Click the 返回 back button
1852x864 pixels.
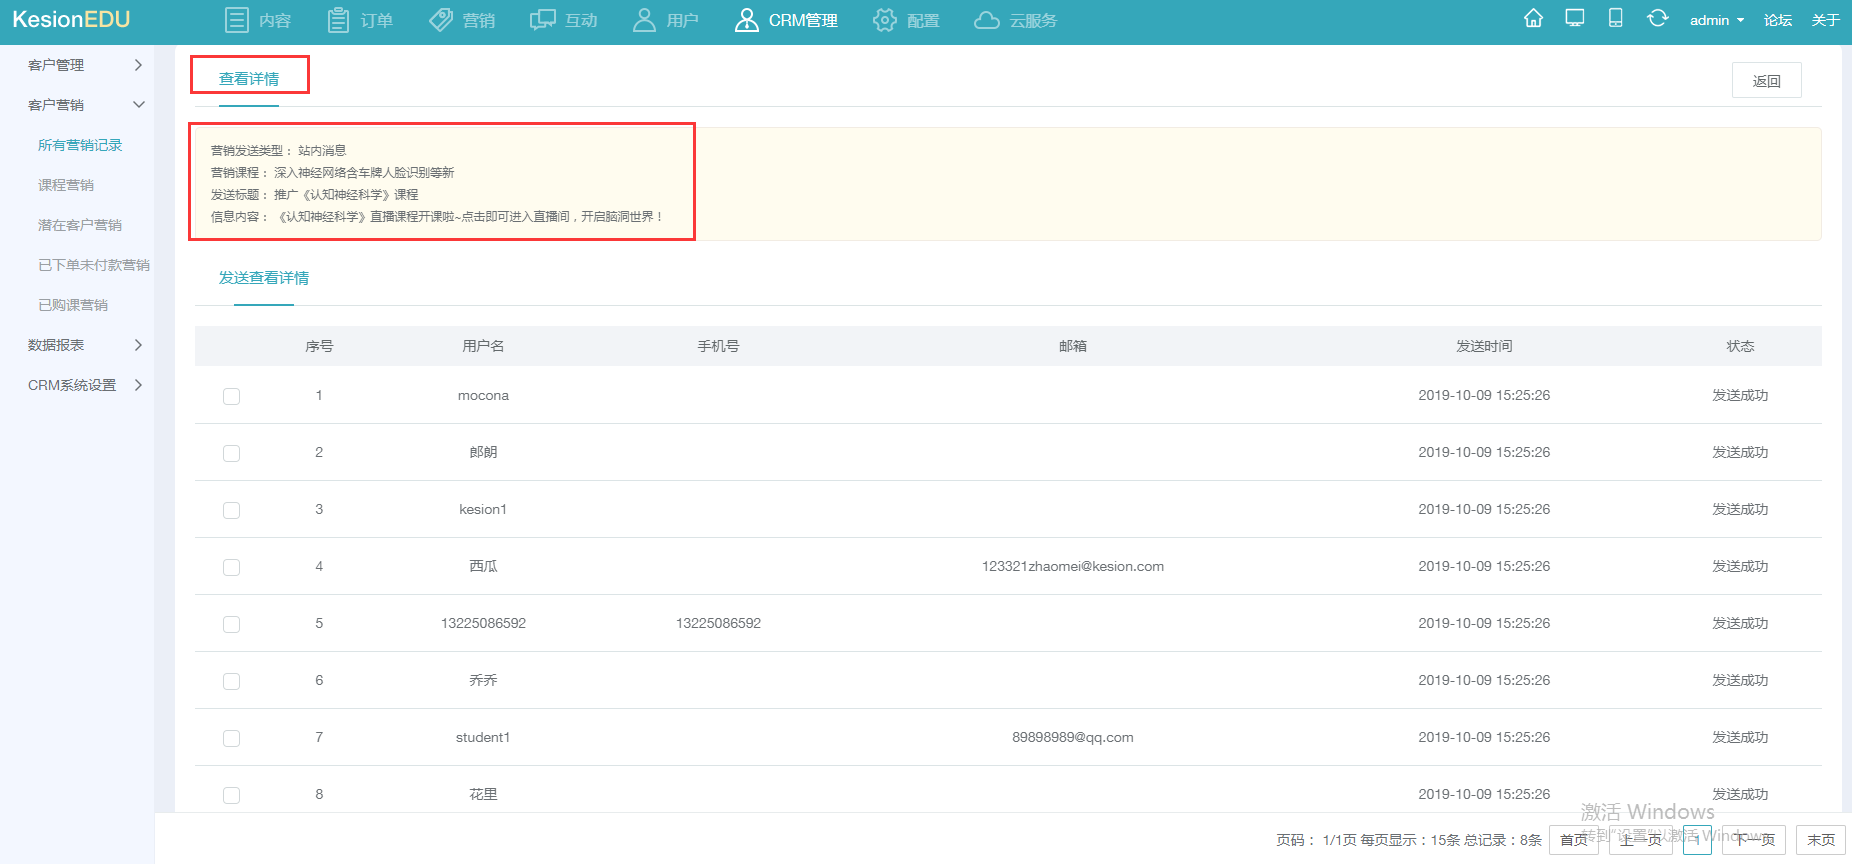[1766, 81]
